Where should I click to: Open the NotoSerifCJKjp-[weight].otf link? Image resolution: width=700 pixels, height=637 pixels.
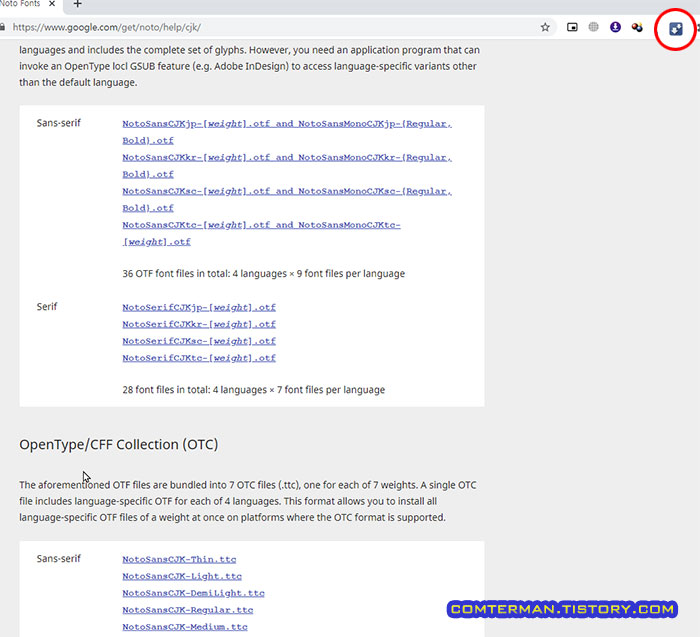[199, 308]
